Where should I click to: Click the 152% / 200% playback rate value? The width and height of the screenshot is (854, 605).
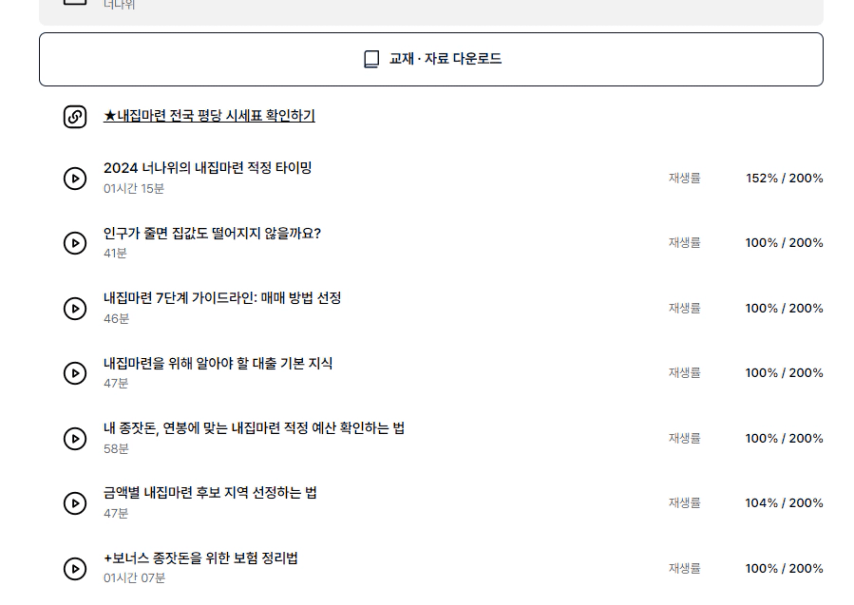(784, 178)
